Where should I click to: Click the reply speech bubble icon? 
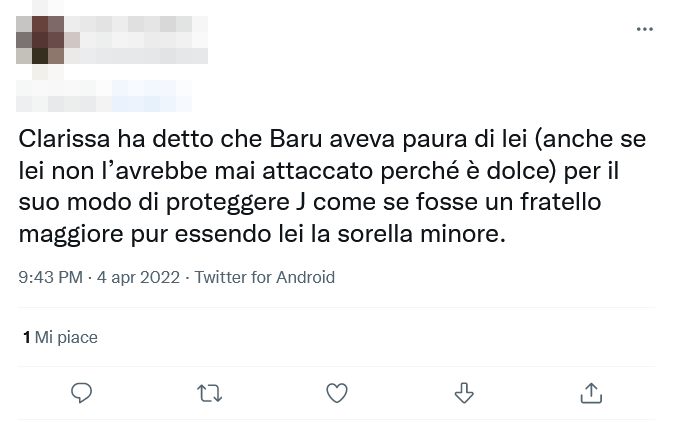tap(82, 393)
